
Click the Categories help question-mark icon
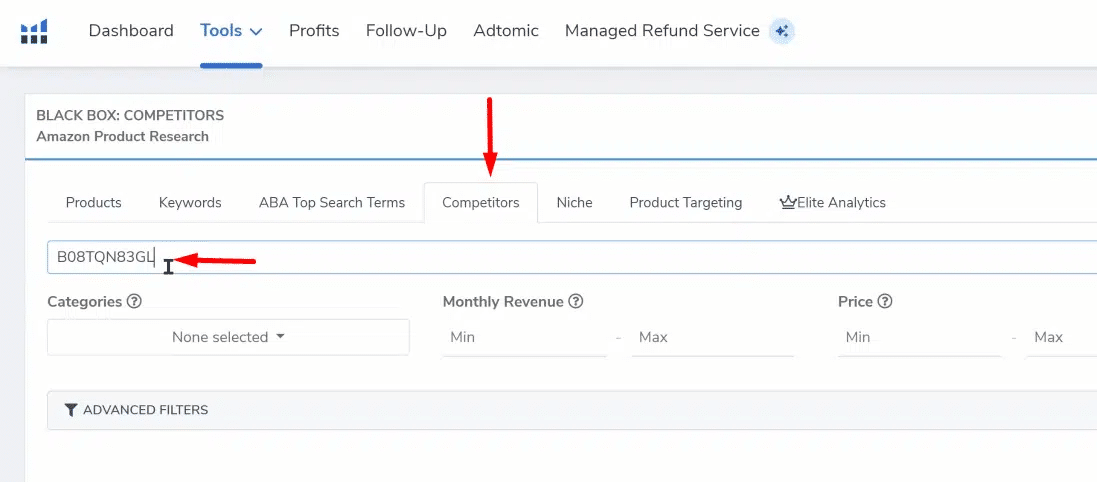point(134,301)
